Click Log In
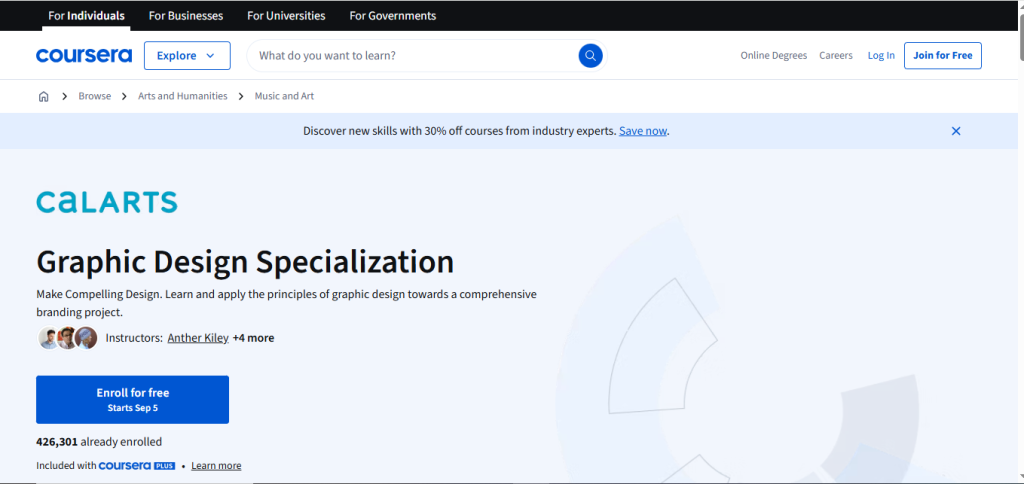Viewport: 1024px width, 484px height. 881,56
